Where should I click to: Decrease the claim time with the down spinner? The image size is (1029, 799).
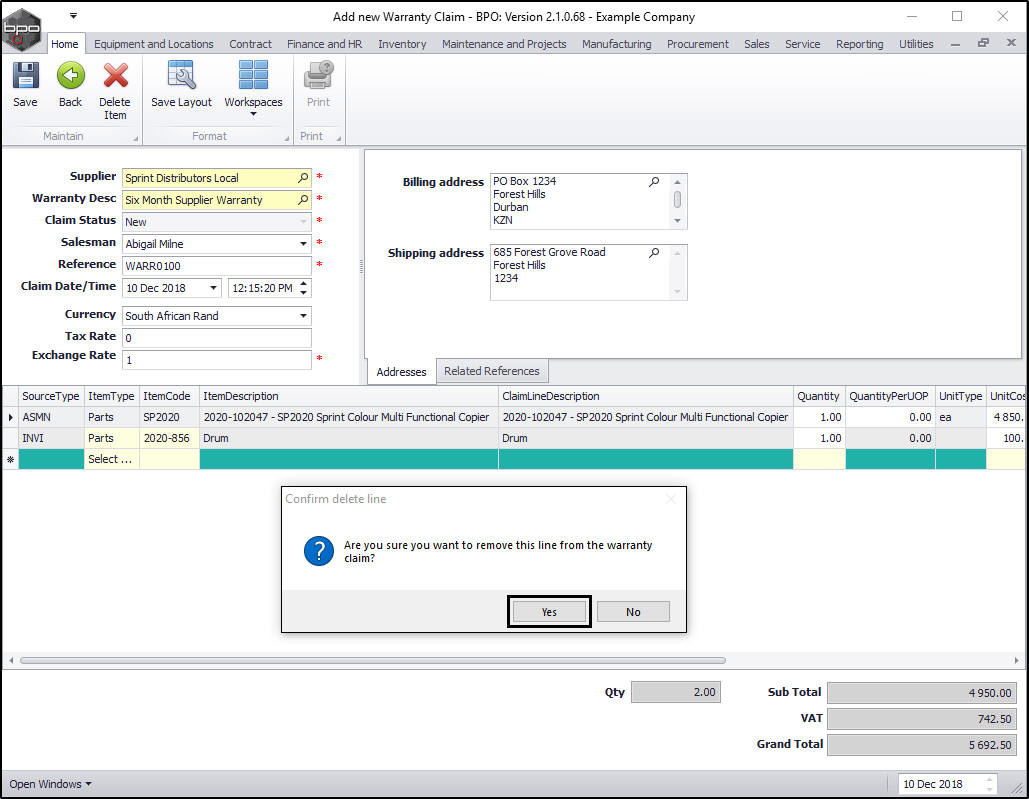click(303, 293)
